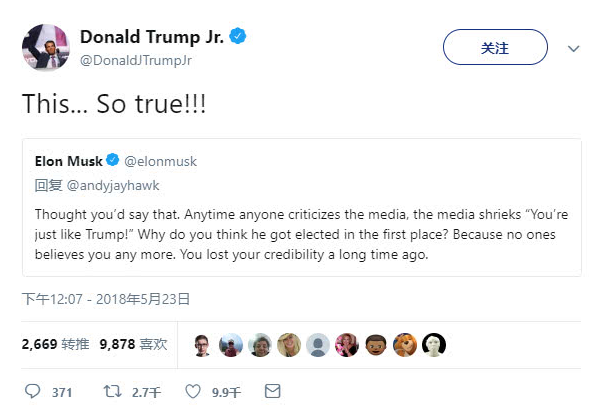
Task: Click the first liker avatar with glasses
Action: pyautogui.click(x=203, y=344)
